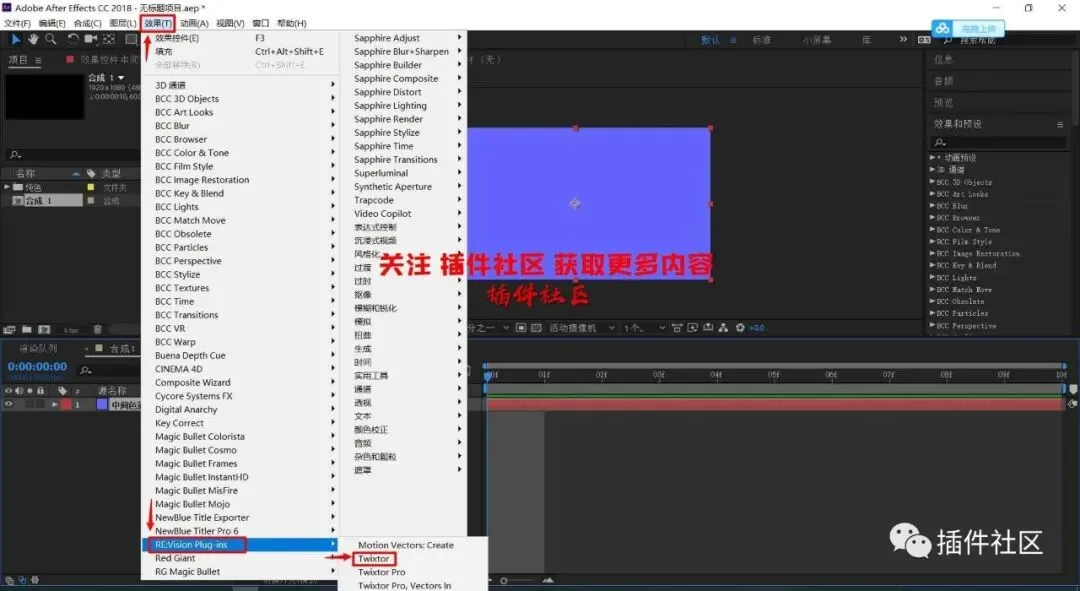
Task: Click the interpret footage icon below project list
Action: [10, 330]
